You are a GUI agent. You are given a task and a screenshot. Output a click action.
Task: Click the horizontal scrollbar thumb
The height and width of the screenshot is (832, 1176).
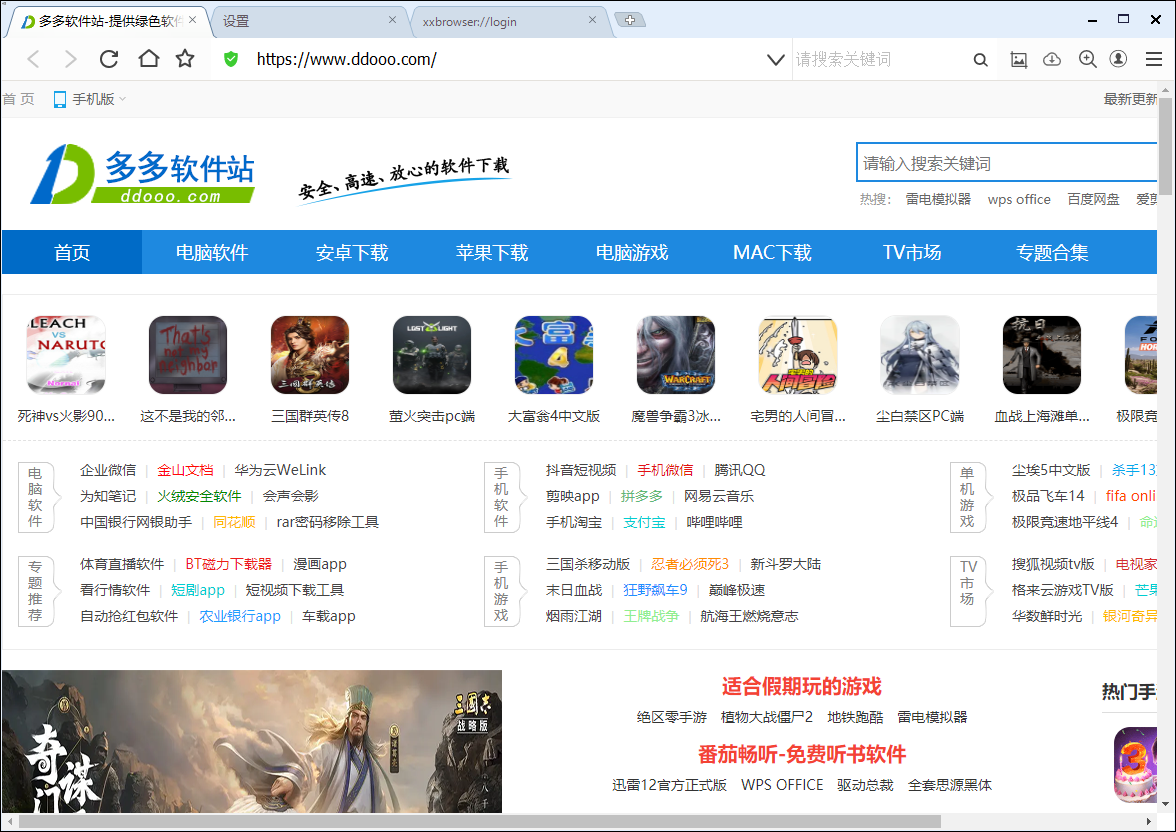point(480,821)
